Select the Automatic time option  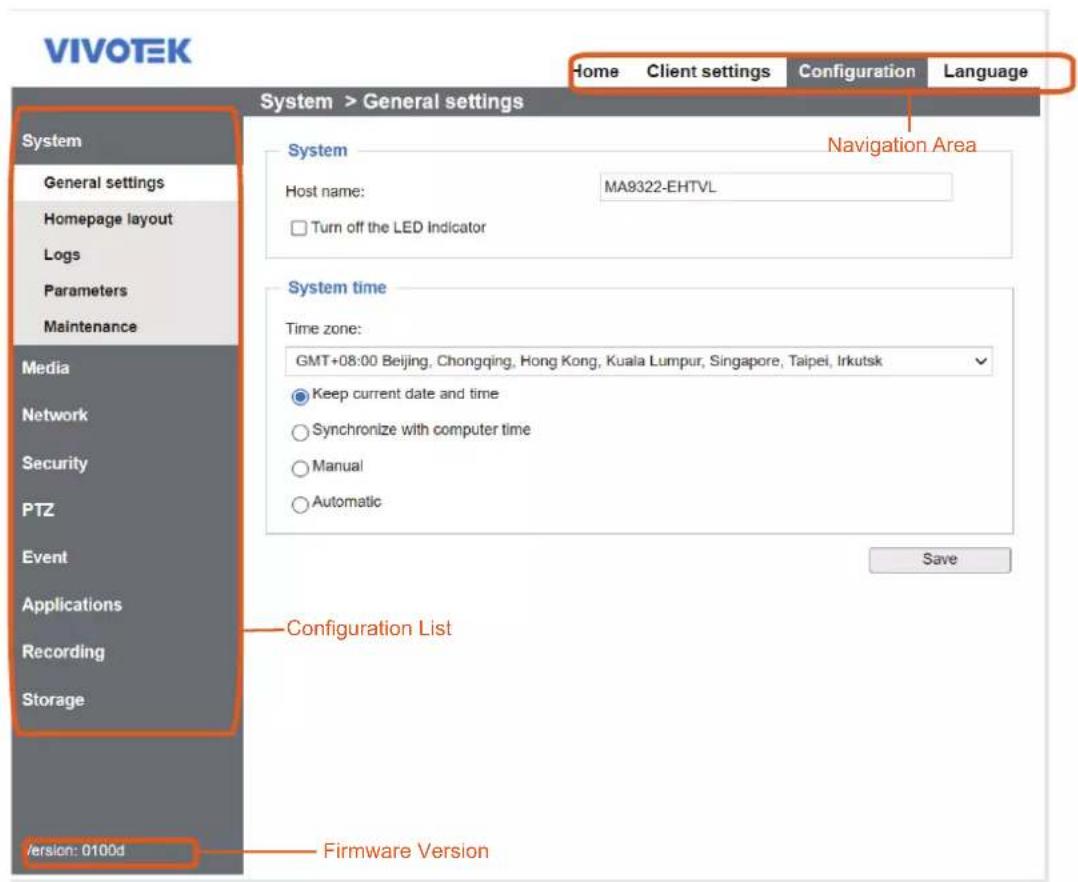(300, 505)
